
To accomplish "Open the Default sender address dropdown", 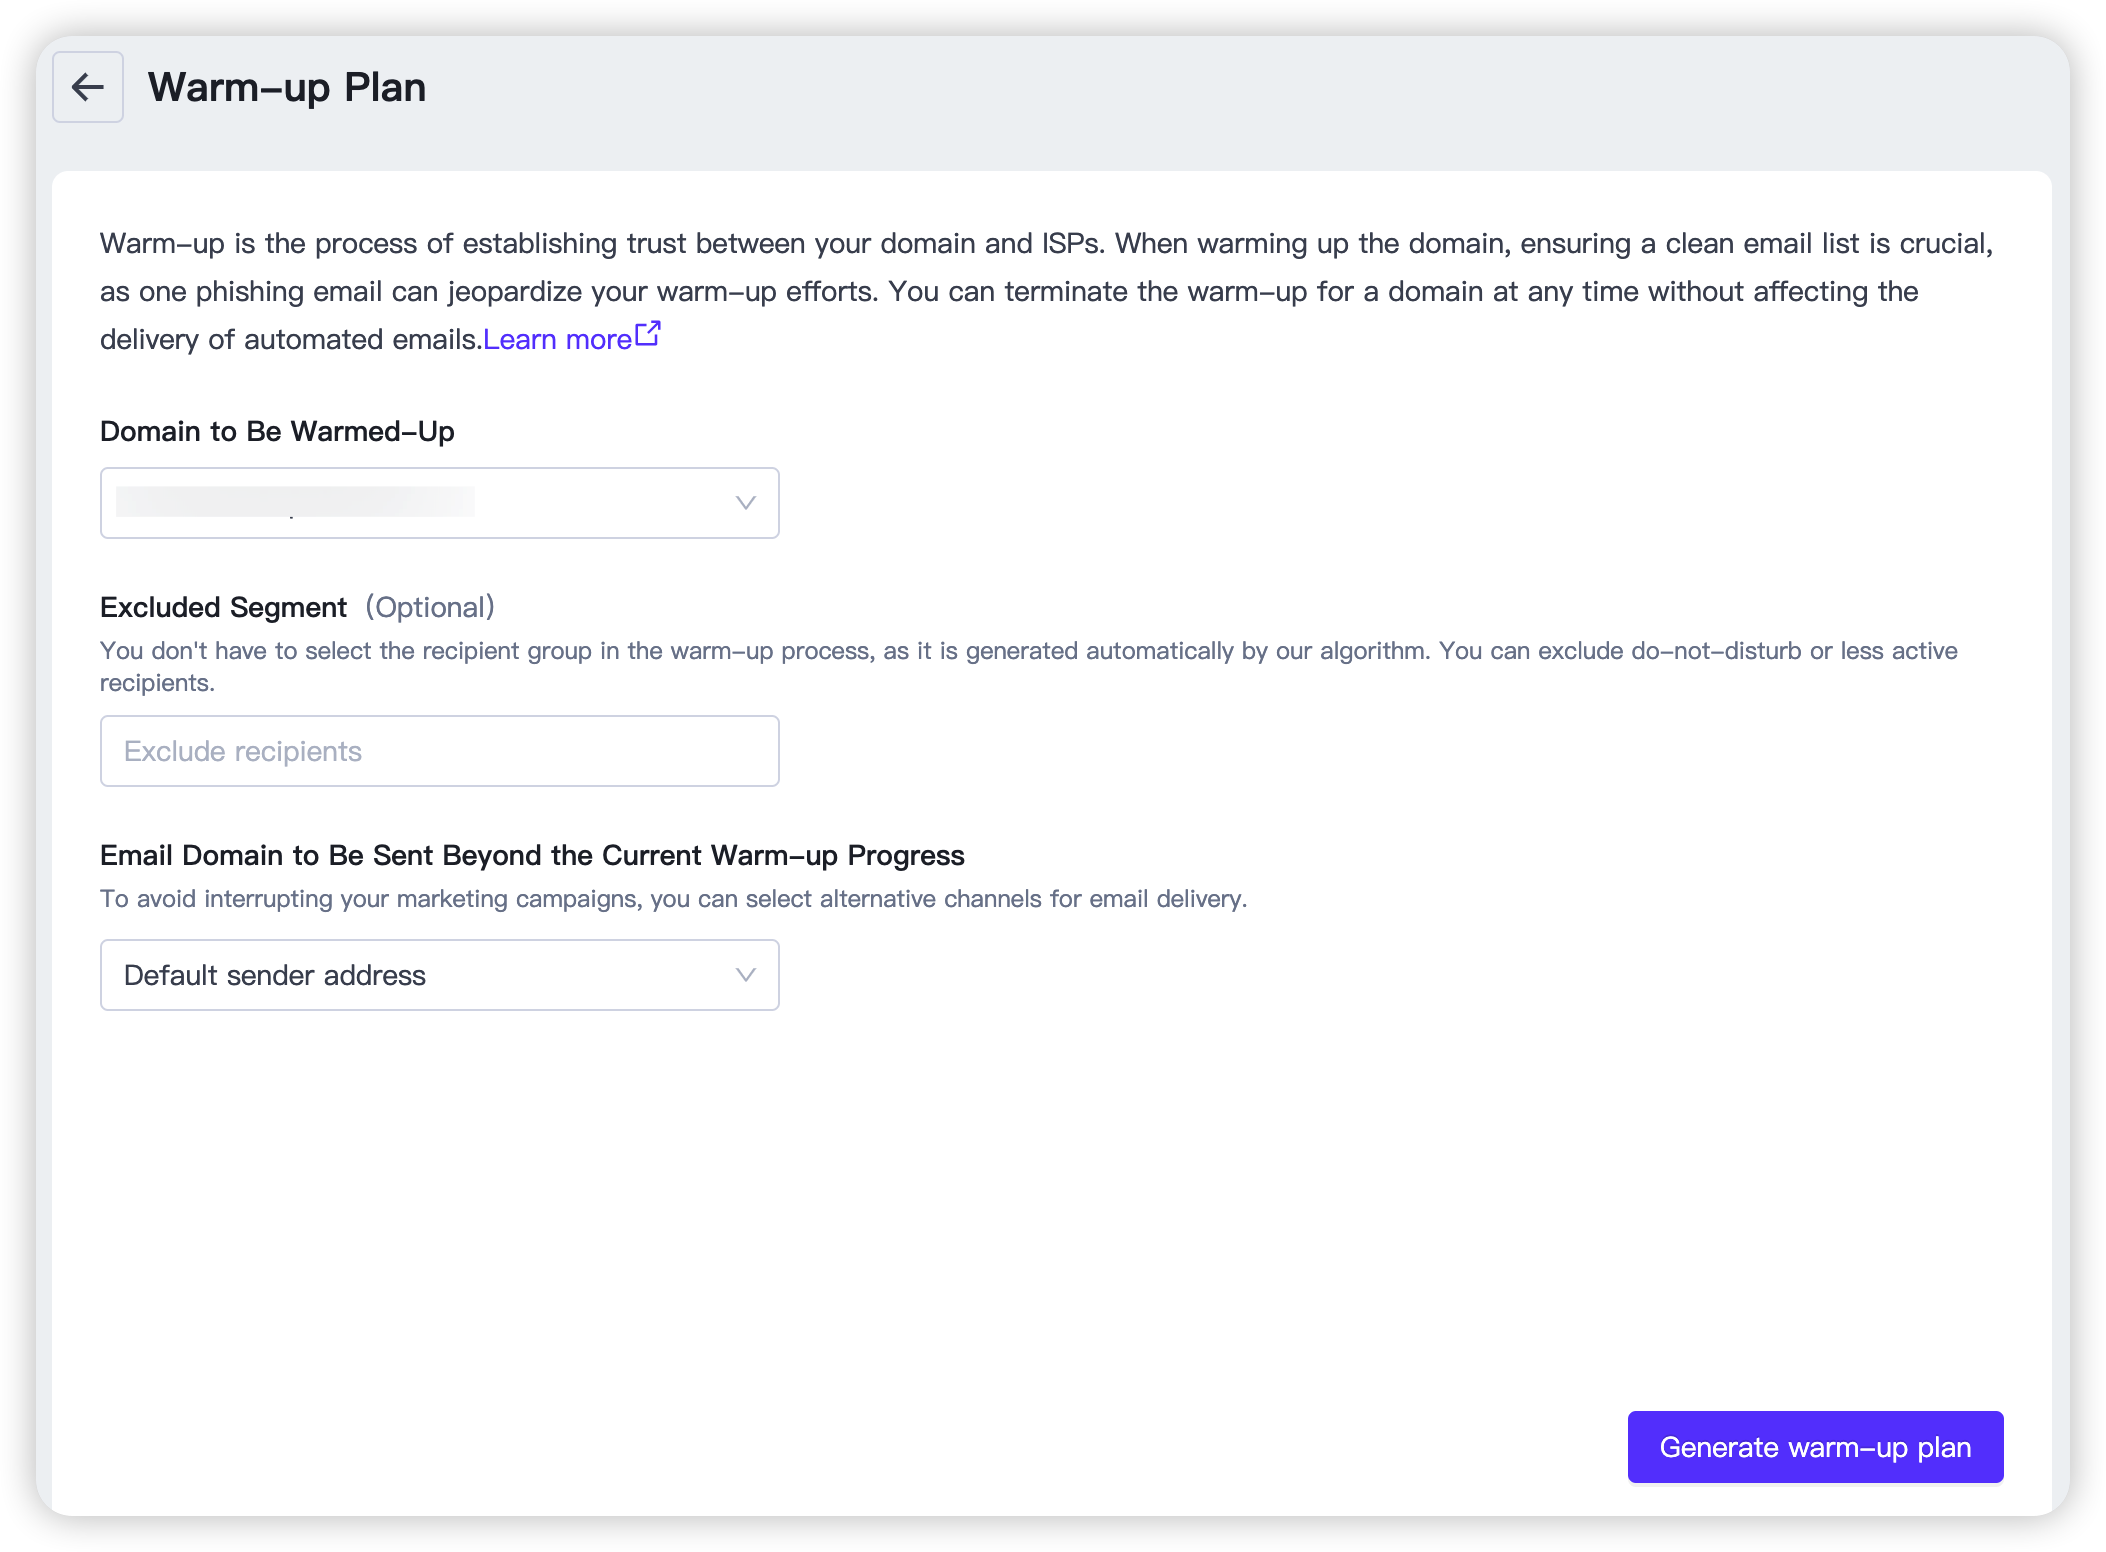I will 439,975.
